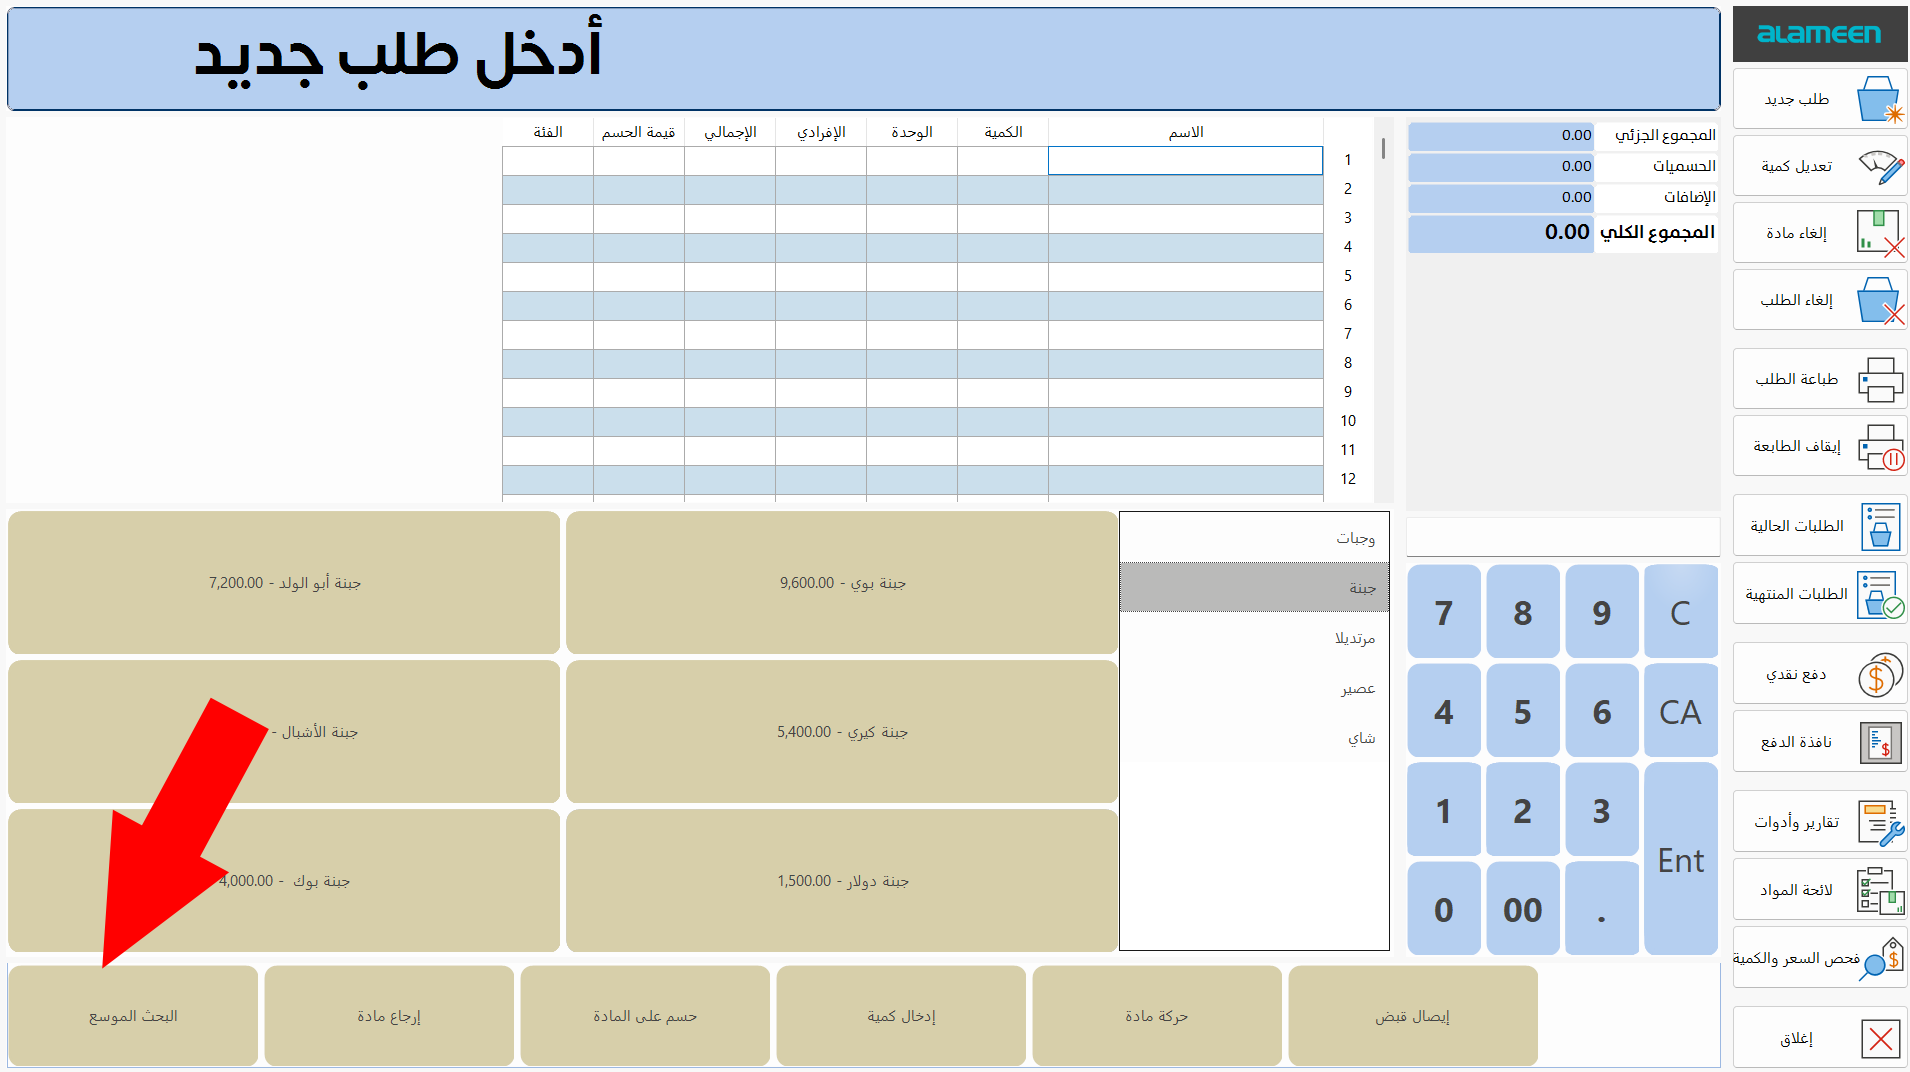
Task: Open the items list لائحة المواد
Action: tap(1820, 889)
